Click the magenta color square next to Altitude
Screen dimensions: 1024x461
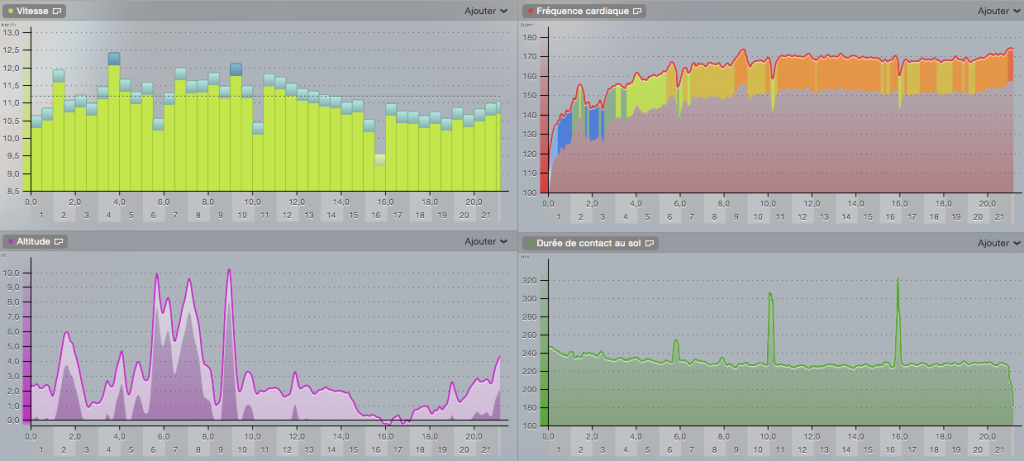coord(9,242)
